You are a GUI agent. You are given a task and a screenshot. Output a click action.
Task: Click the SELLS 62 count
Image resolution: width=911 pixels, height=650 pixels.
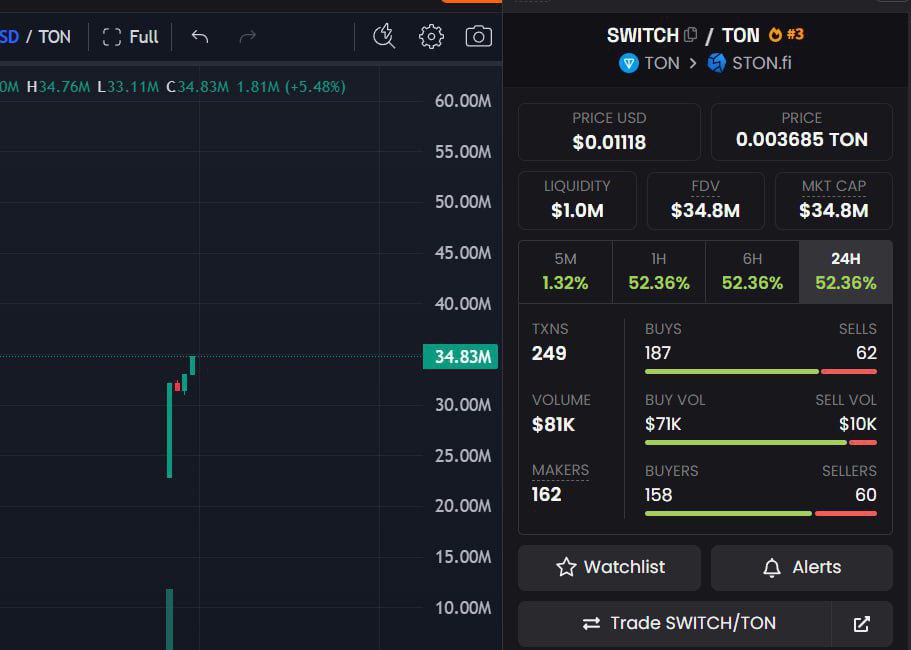(x=866, y=353)
